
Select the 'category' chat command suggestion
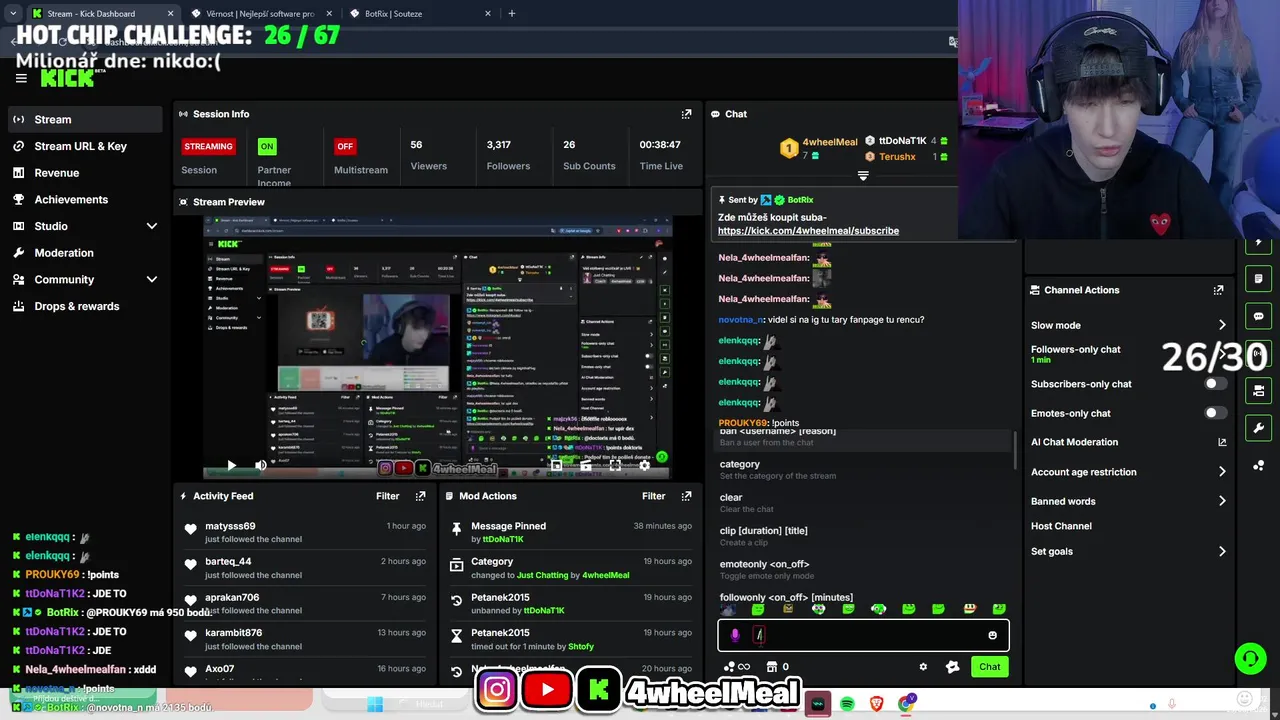(x=866, y=469)
